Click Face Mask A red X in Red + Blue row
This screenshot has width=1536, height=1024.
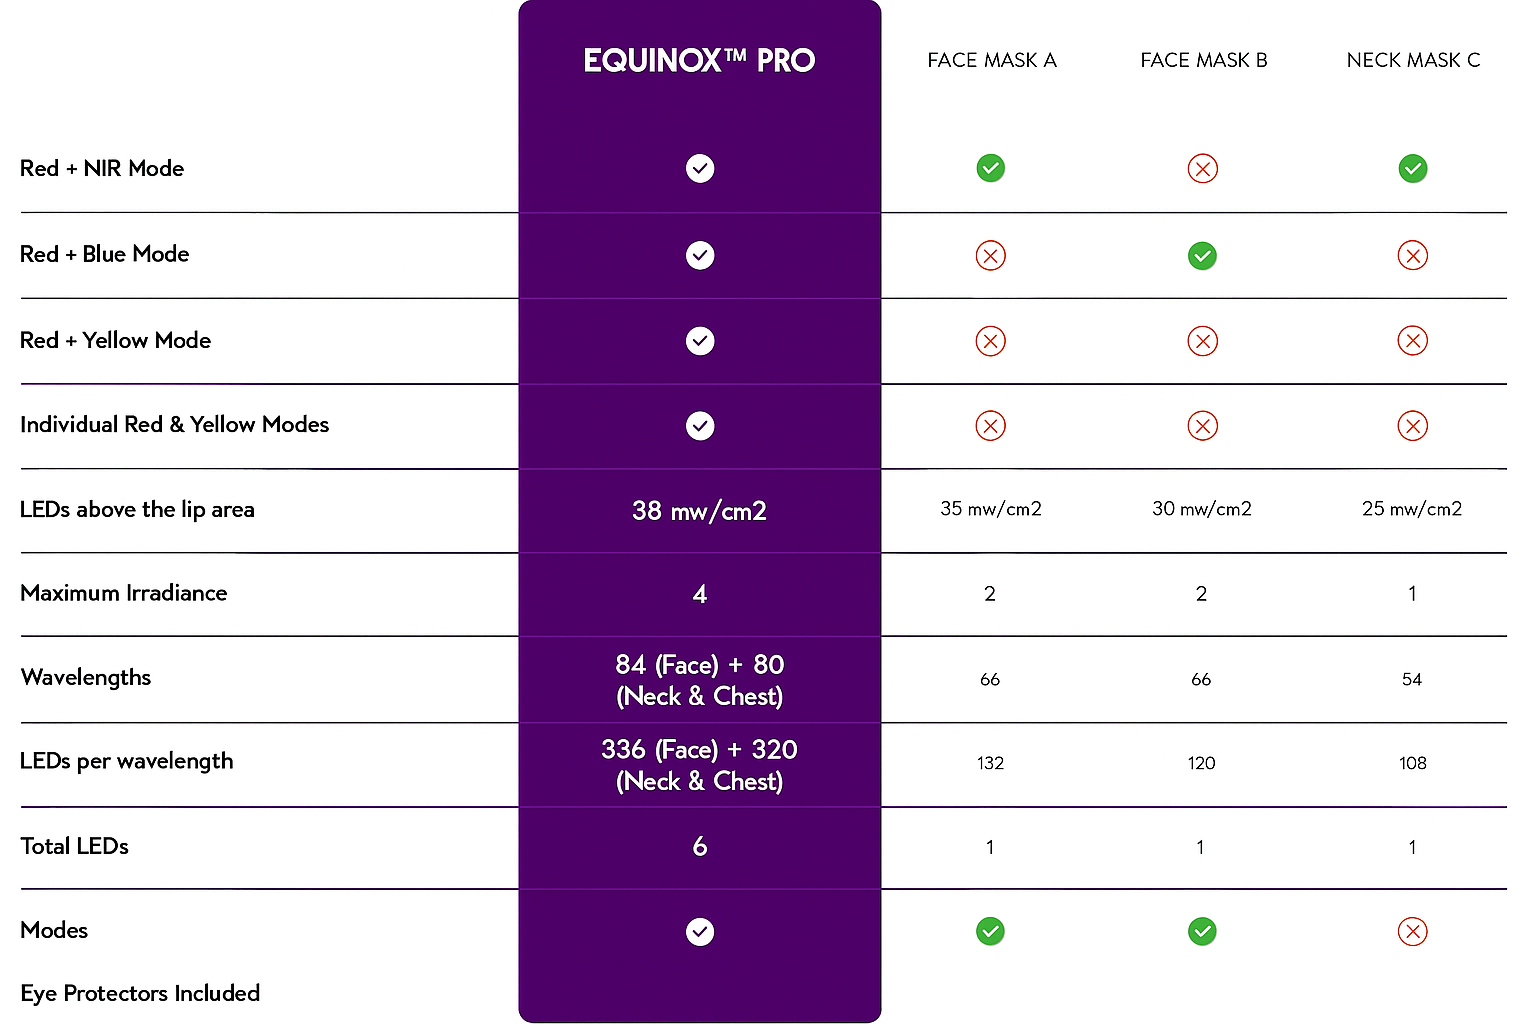pos(990,256)
